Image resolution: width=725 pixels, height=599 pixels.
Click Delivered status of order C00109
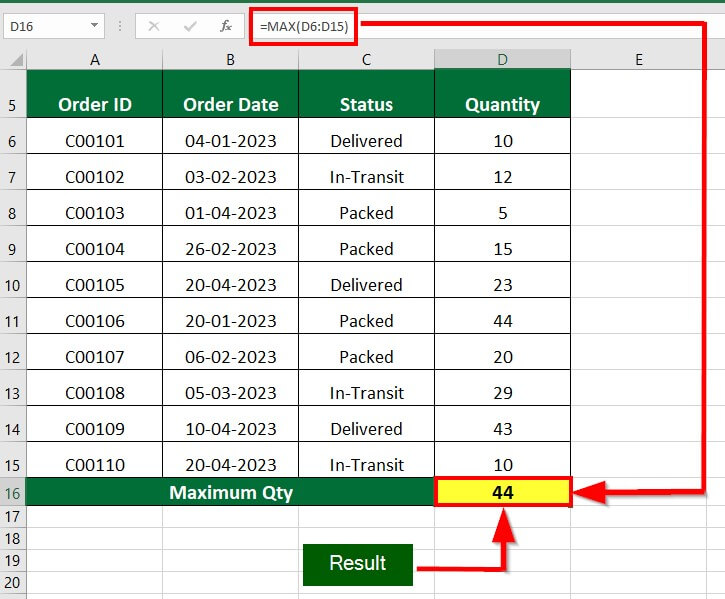(x=366, y=424)
